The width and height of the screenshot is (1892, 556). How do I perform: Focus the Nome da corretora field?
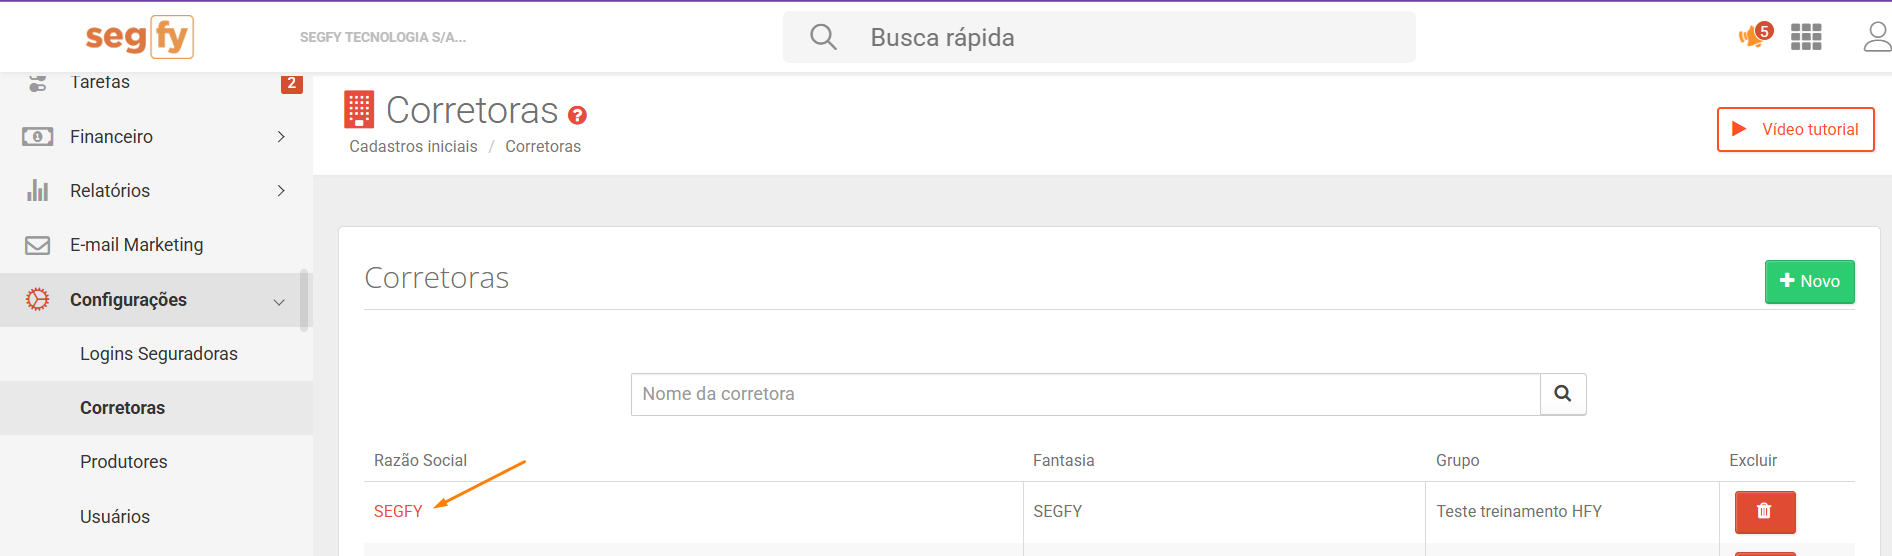[1085, 394]
